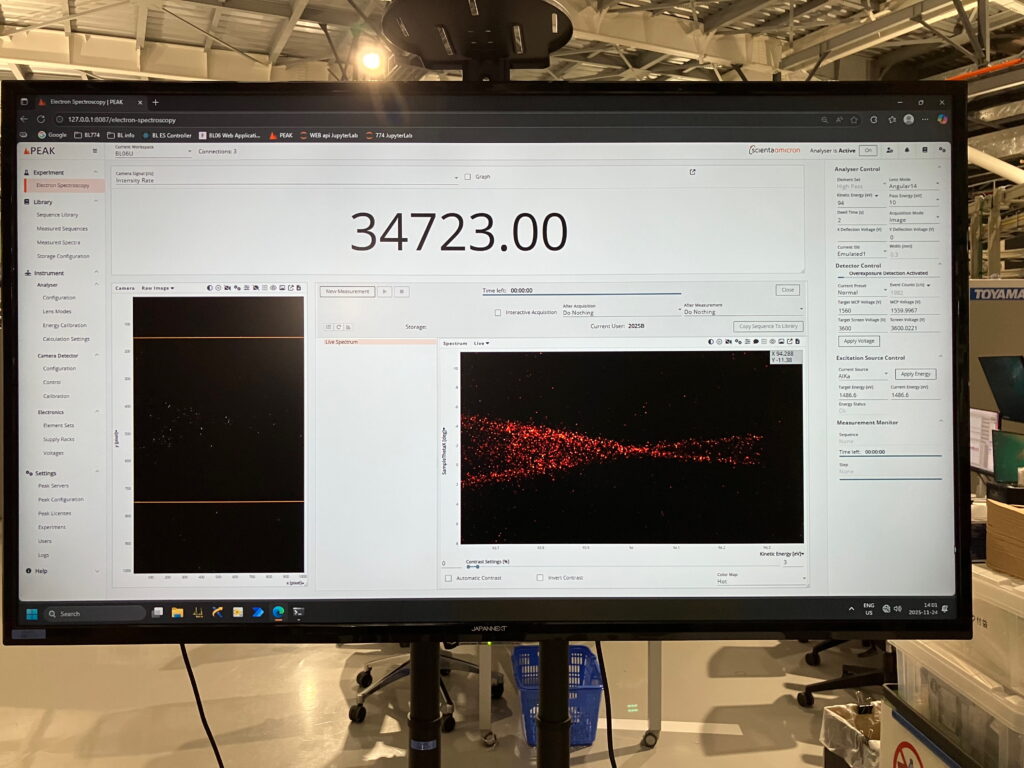The width and height of the screenshot is (1024, 768).
Task: Select Energy Calibration in the sidebar
Action: pos(65,325)
